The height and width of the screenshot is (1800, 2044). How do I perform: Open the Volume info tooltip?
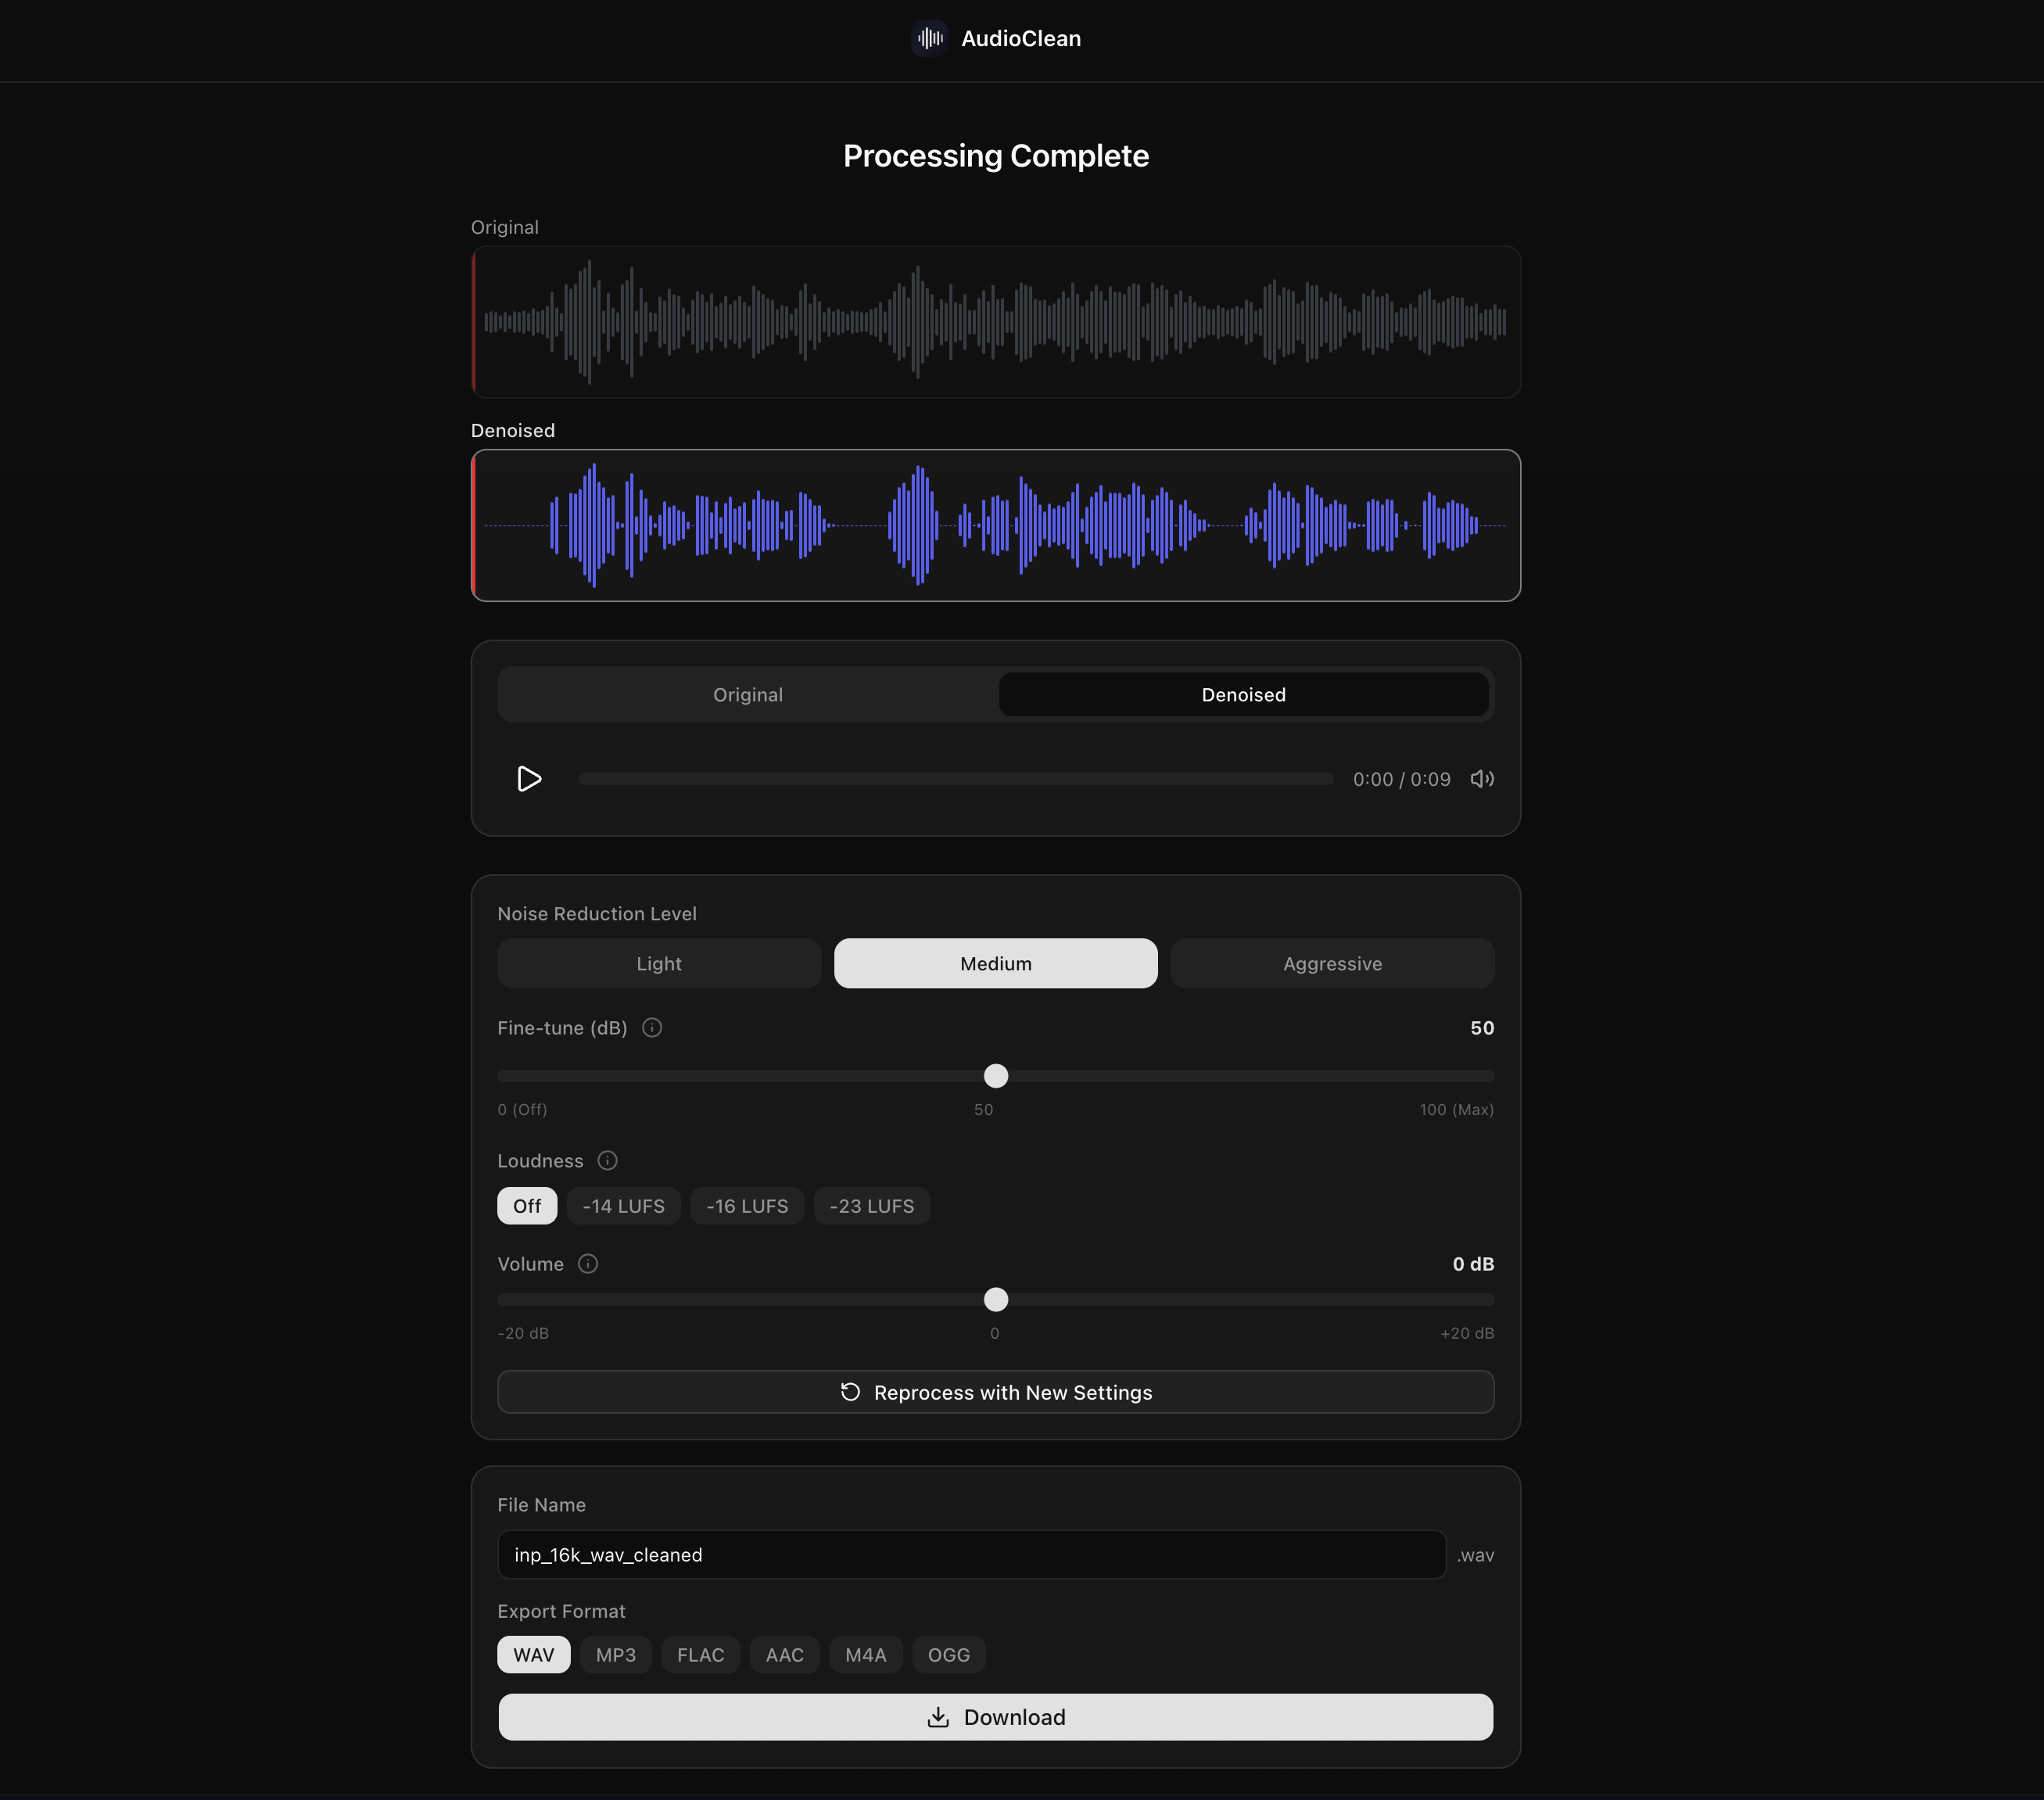tap(589, 1263)
